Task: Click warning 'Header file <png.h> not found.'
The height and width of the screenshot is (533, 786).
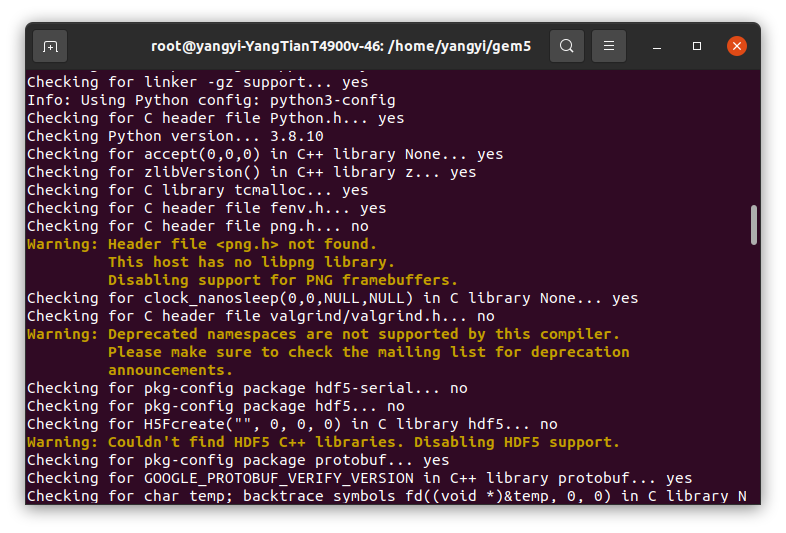Action: [x=202, y=245]
